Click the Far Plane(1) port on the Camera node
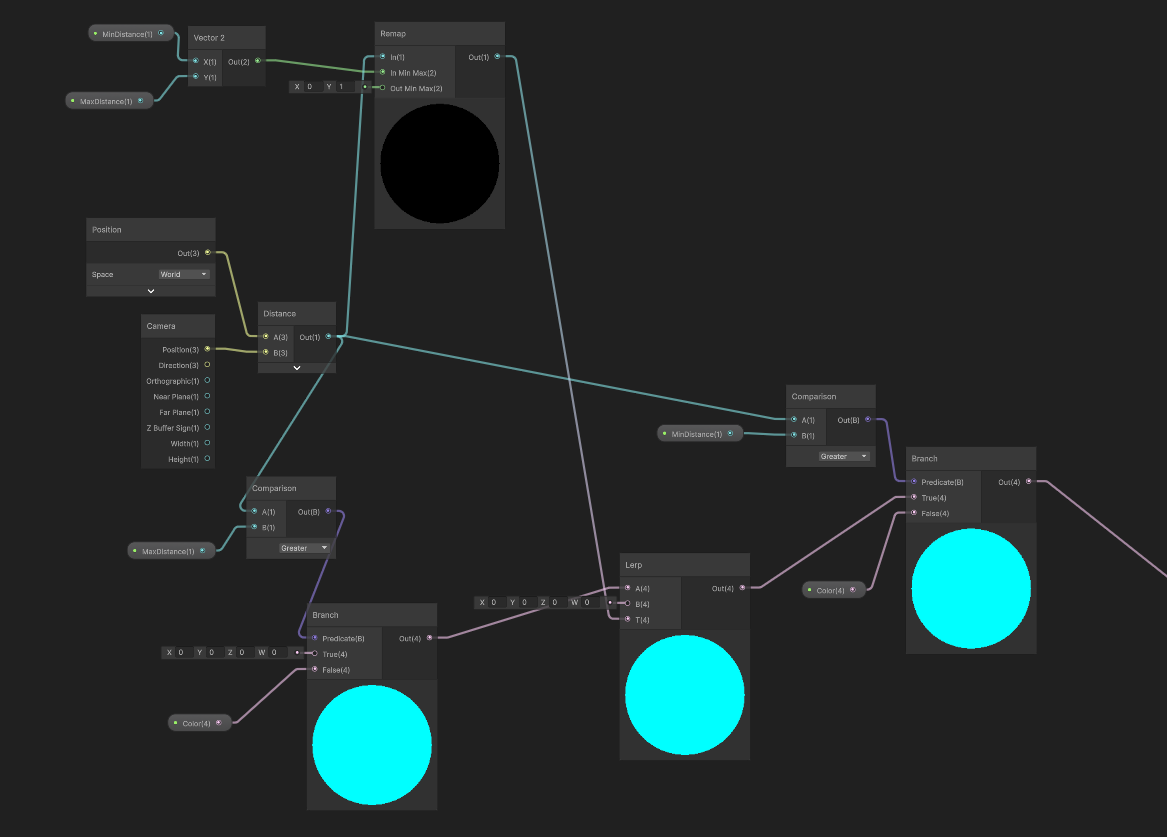 pyautogui.click(x=208, y=412)
